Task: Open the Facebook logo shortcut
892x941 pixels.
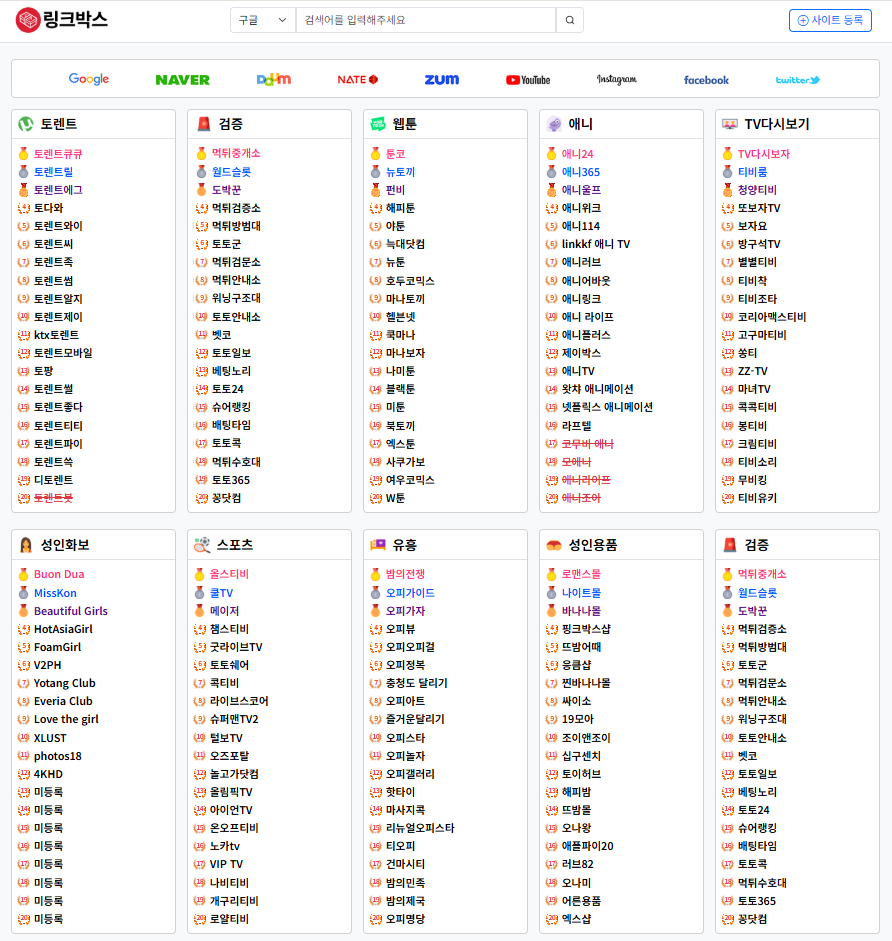Action: pos(706,79)
